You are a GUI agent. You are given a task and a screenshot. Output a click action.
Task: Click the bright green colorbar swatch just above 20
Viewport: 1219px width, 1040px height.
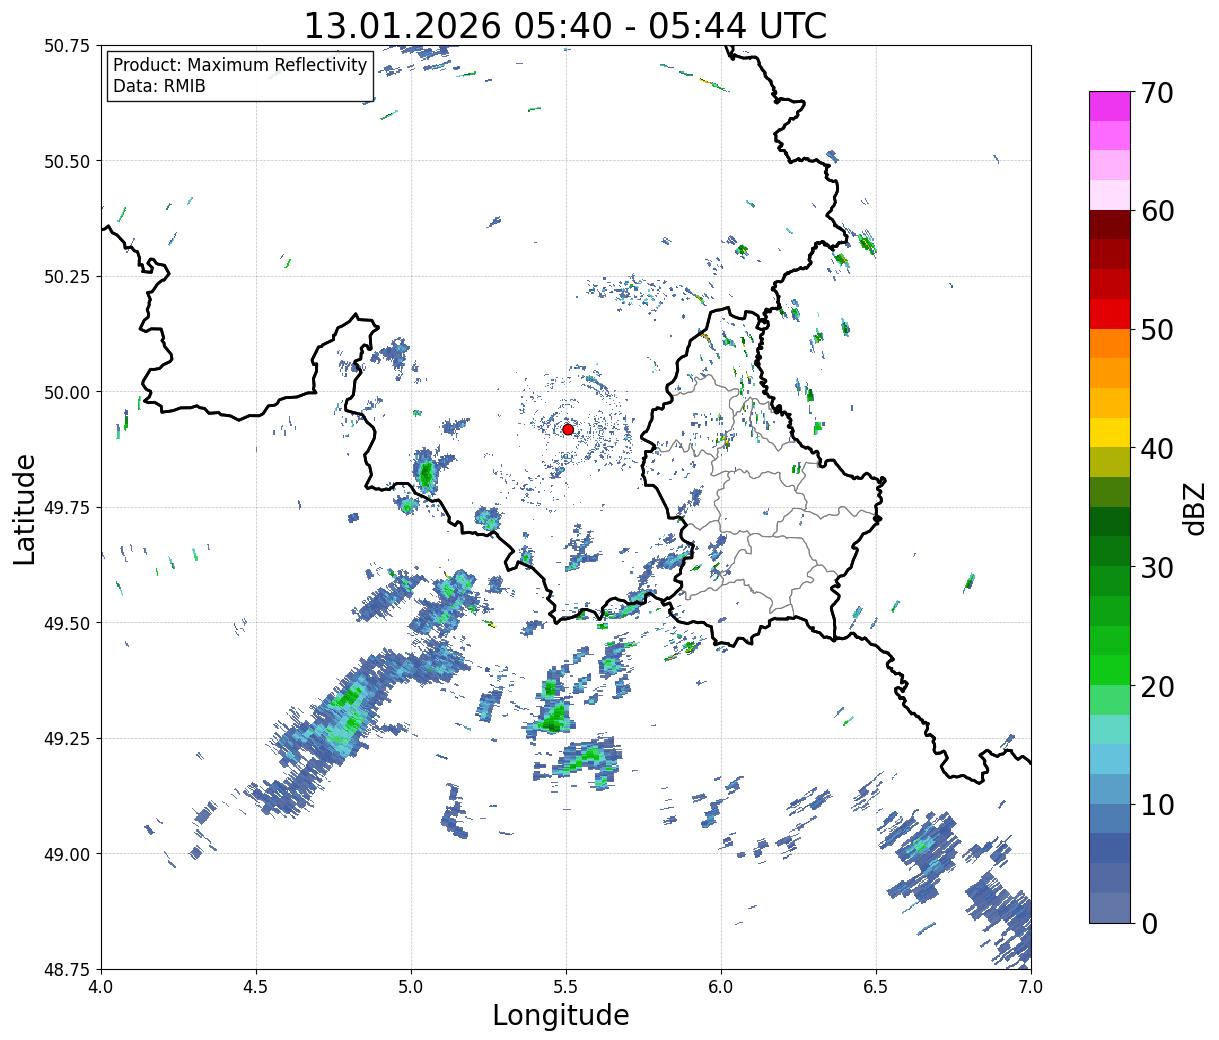pos(1110,669)
